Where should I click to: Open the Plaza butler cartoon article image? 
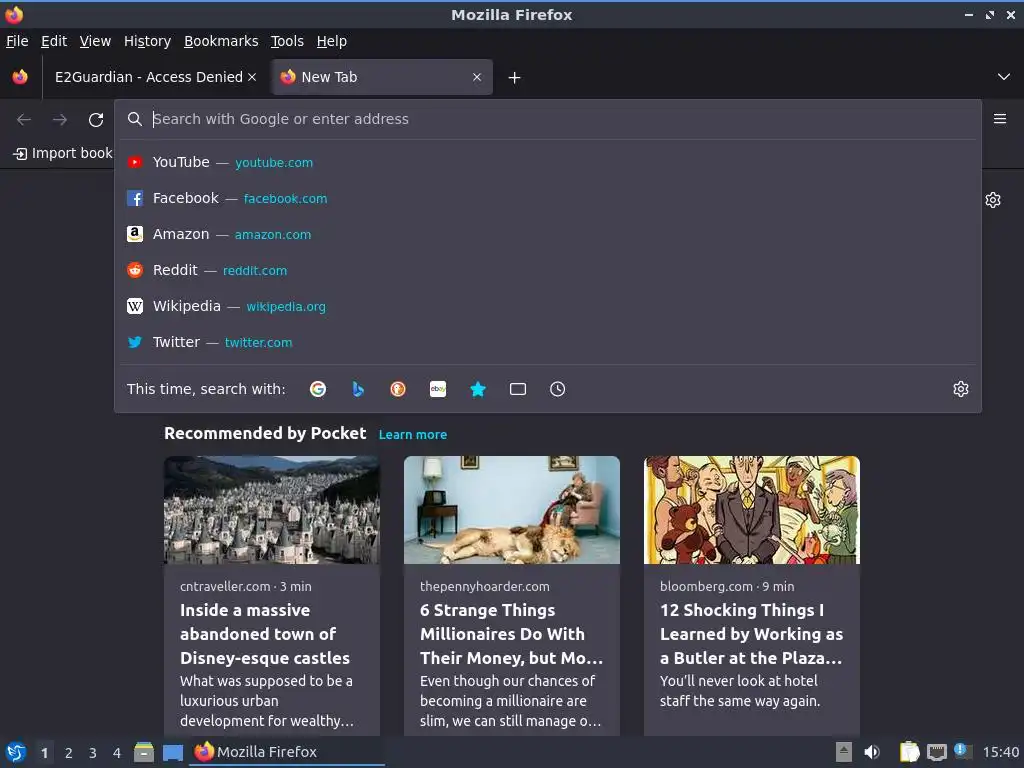752,509
